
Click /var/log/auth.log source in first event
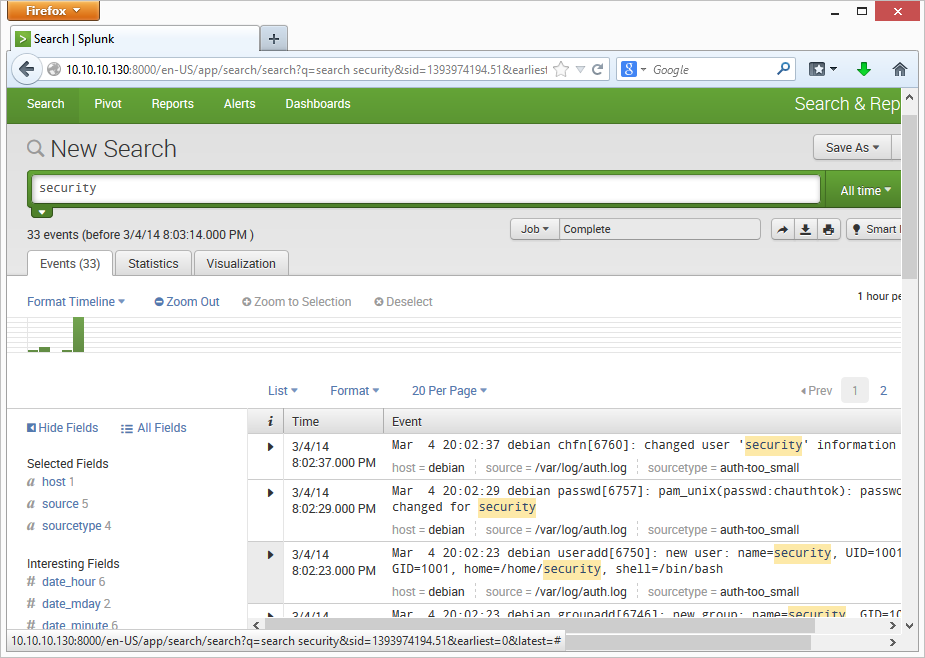[x=580, y=468]
